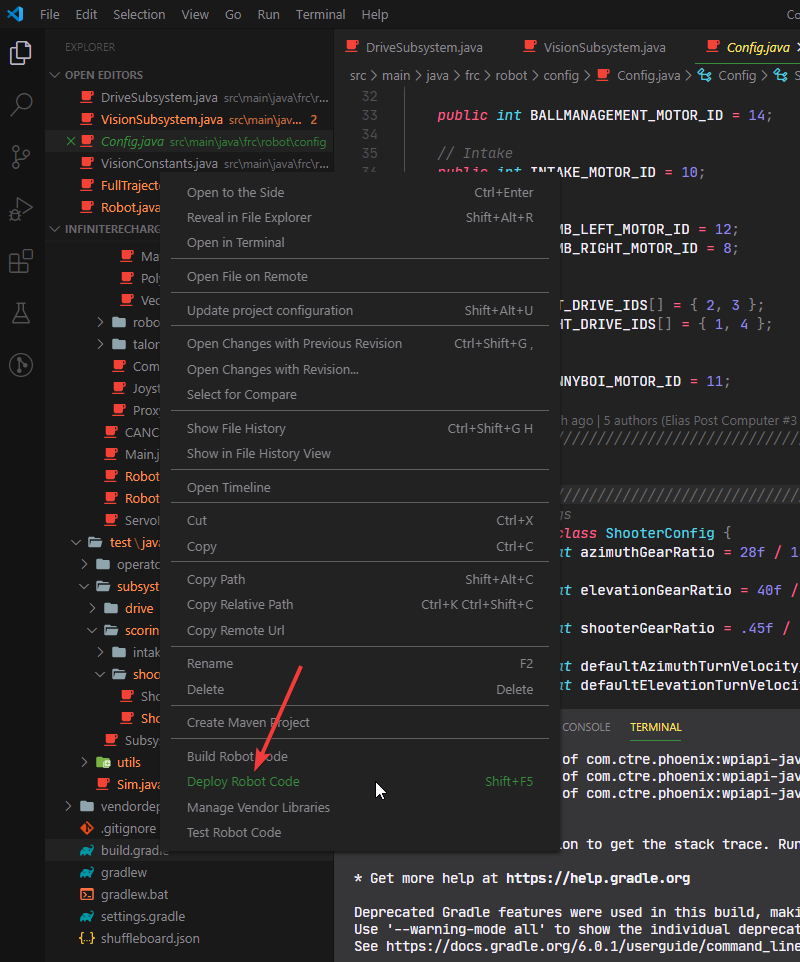The height and width of the screenshot is (962, 800).
Task: Open the Terminal menu
Action: (320, 14)
